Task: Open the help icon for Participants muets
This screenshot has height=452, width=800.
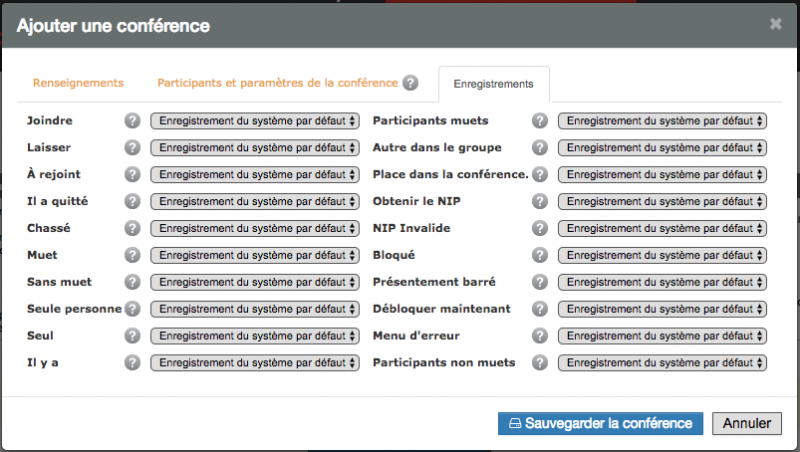Action: pos(540,121)
